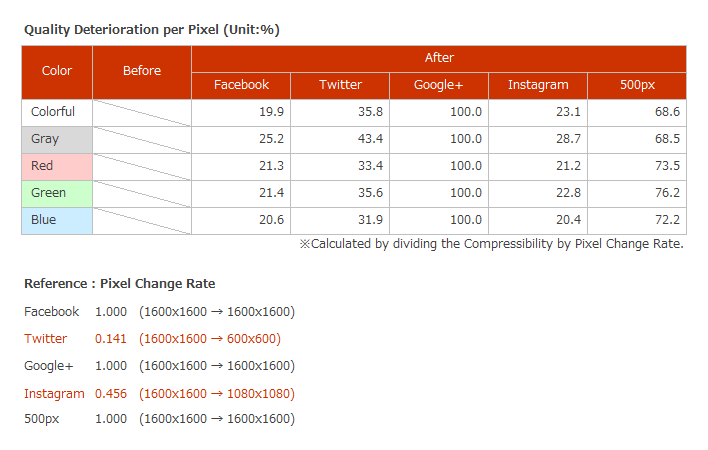This screenshot has width=708, height=450.
Task: Pick the Green color cell
Action: 57,193
